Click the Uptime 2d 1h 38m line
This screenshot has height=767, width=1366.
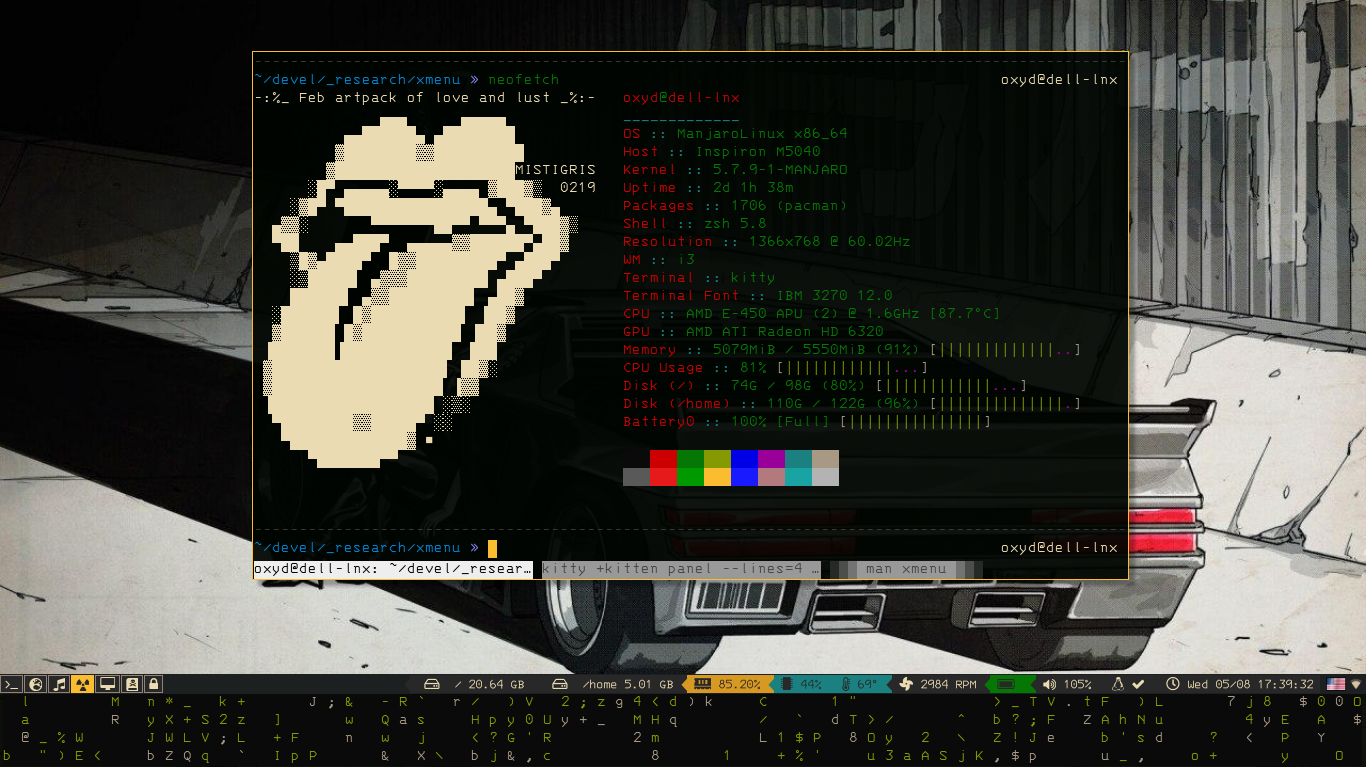click(708, 188)
